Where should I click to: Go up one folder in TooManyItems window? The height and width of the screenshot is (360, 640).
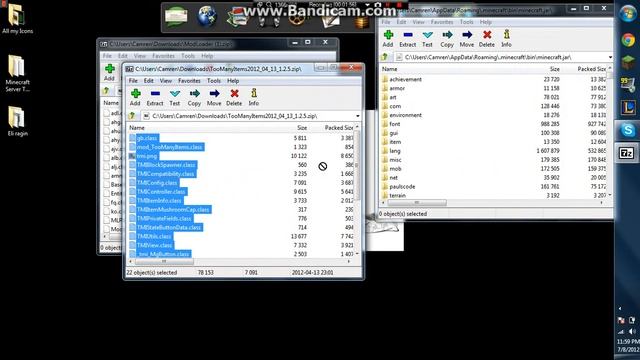(x=132, y=116)
